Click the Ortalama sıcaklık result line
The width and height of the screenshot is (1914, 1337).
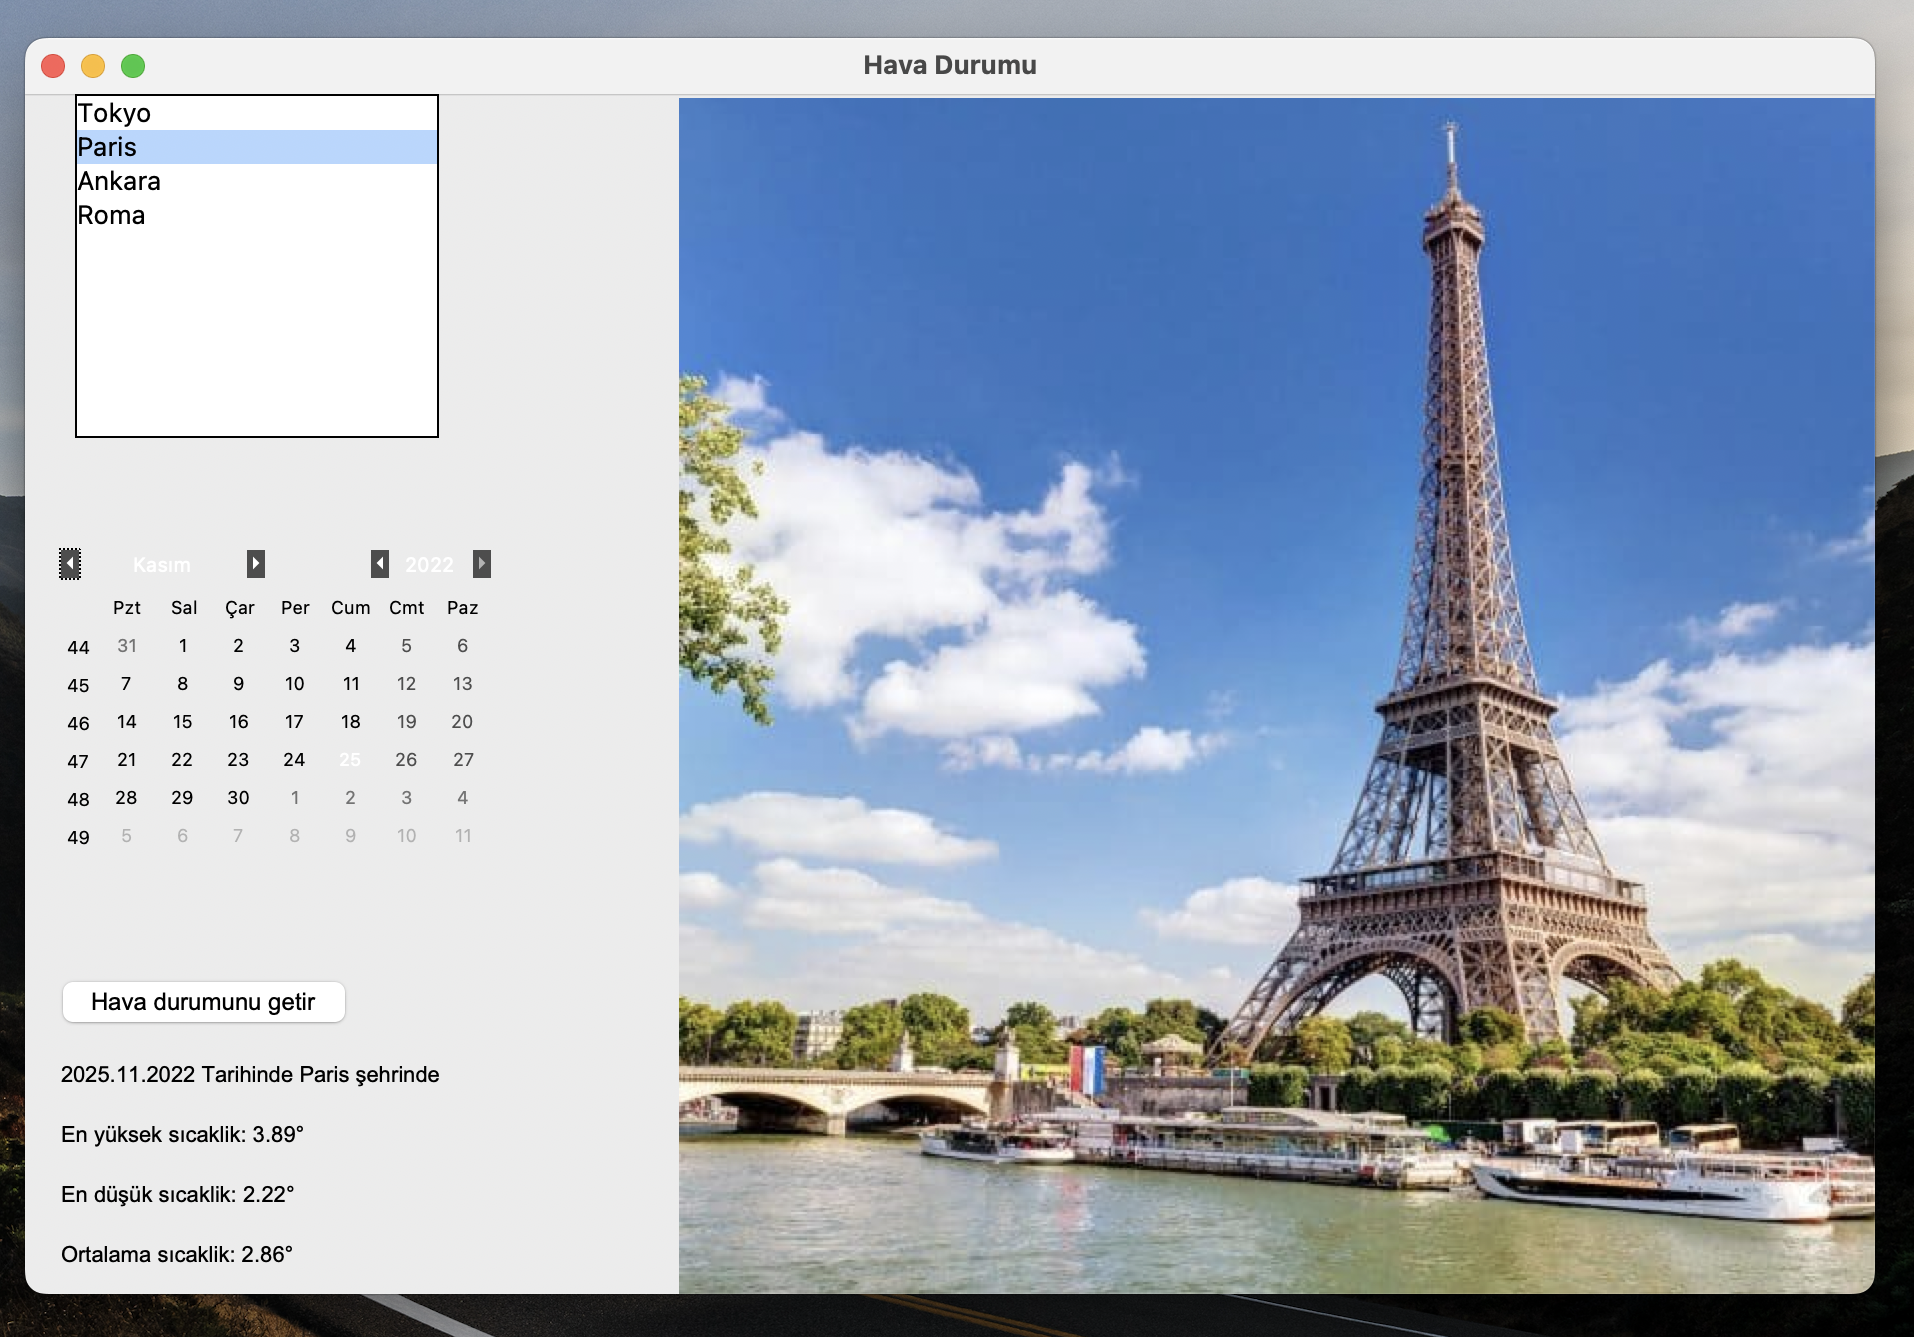[x=177, y=1254]
